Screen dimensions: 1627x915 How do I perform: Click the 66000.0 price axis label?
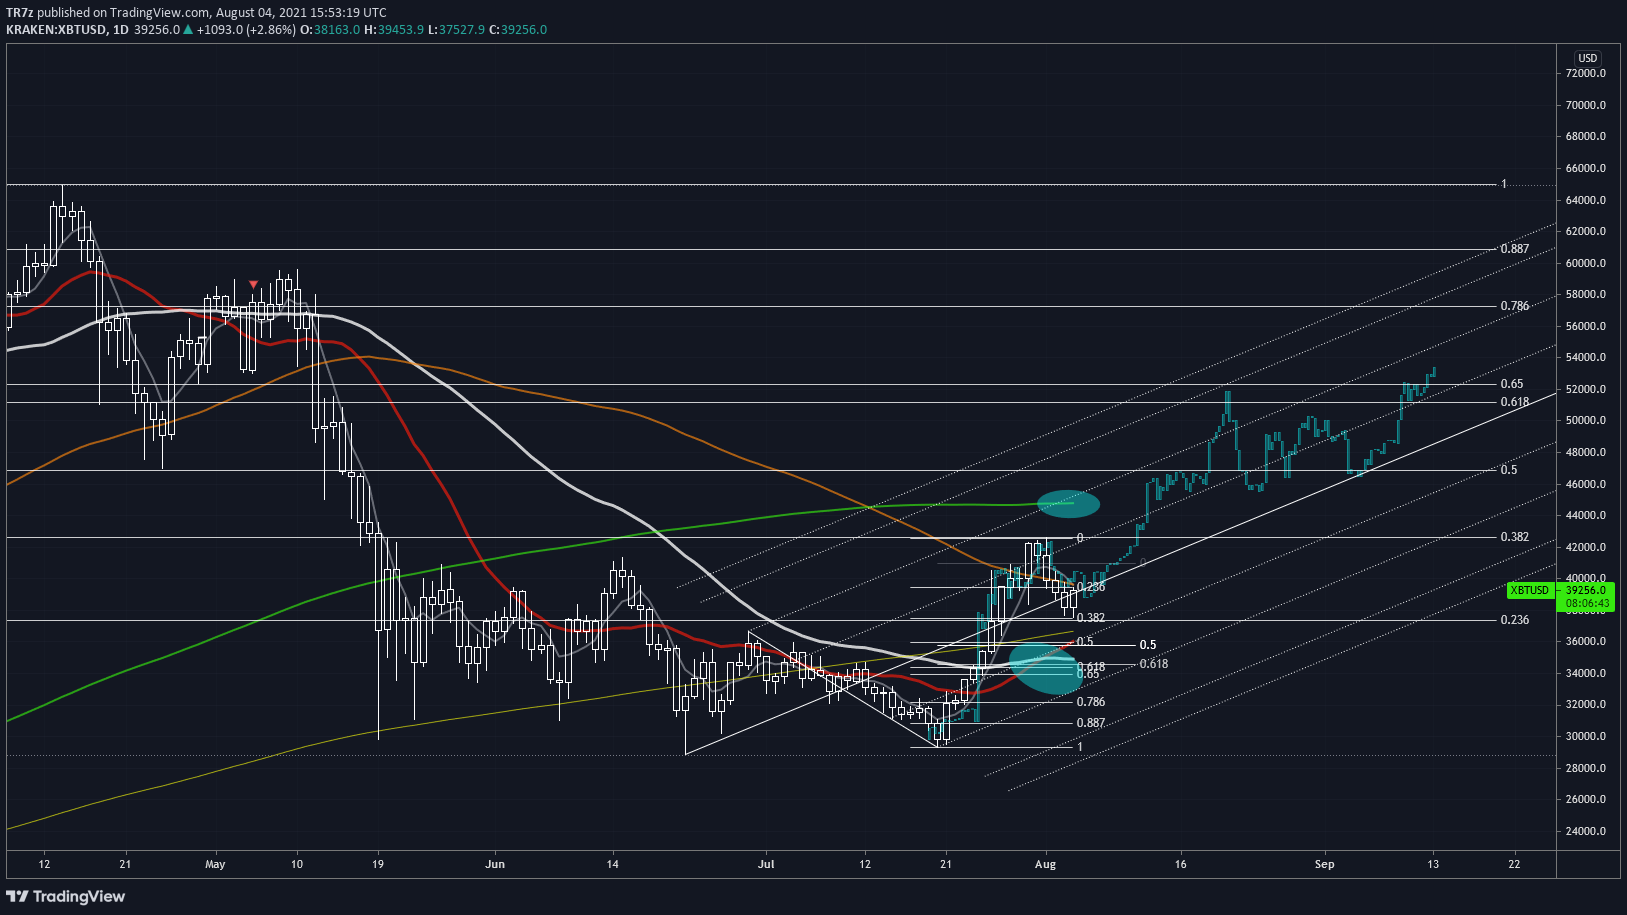pyautogui.click(x=1586, y=169)
